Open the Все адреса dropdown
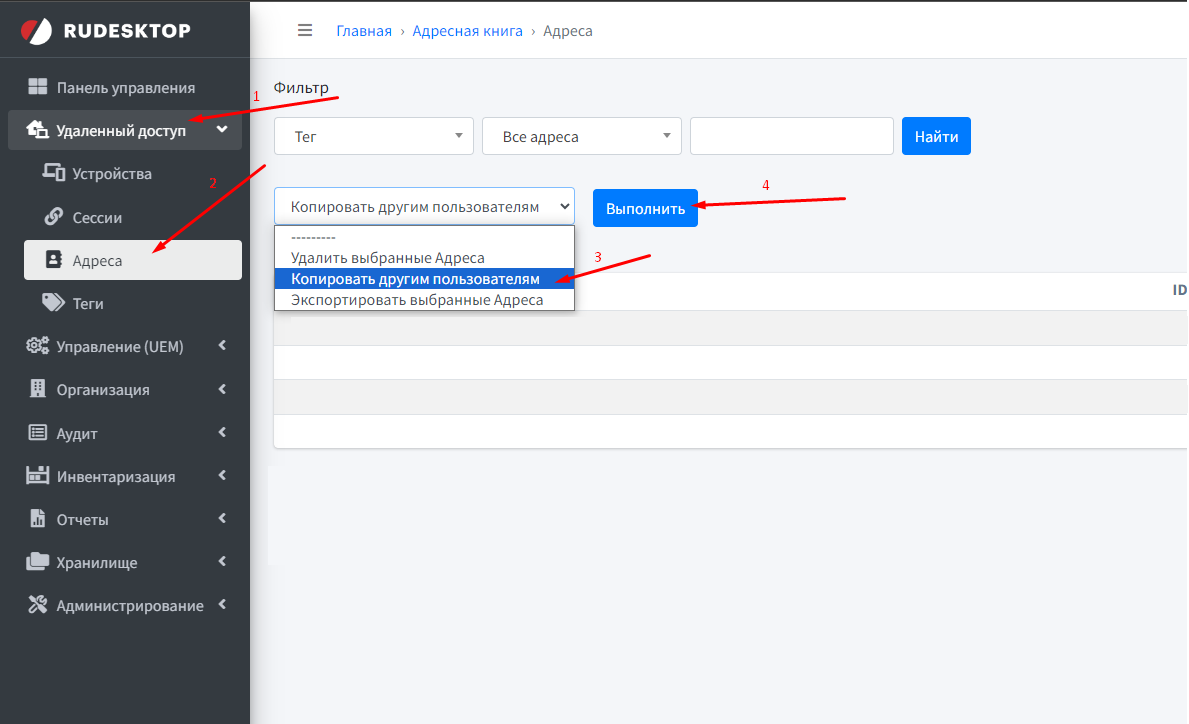1189x724 pixels. pyautogui.click(x=581, y=136)
